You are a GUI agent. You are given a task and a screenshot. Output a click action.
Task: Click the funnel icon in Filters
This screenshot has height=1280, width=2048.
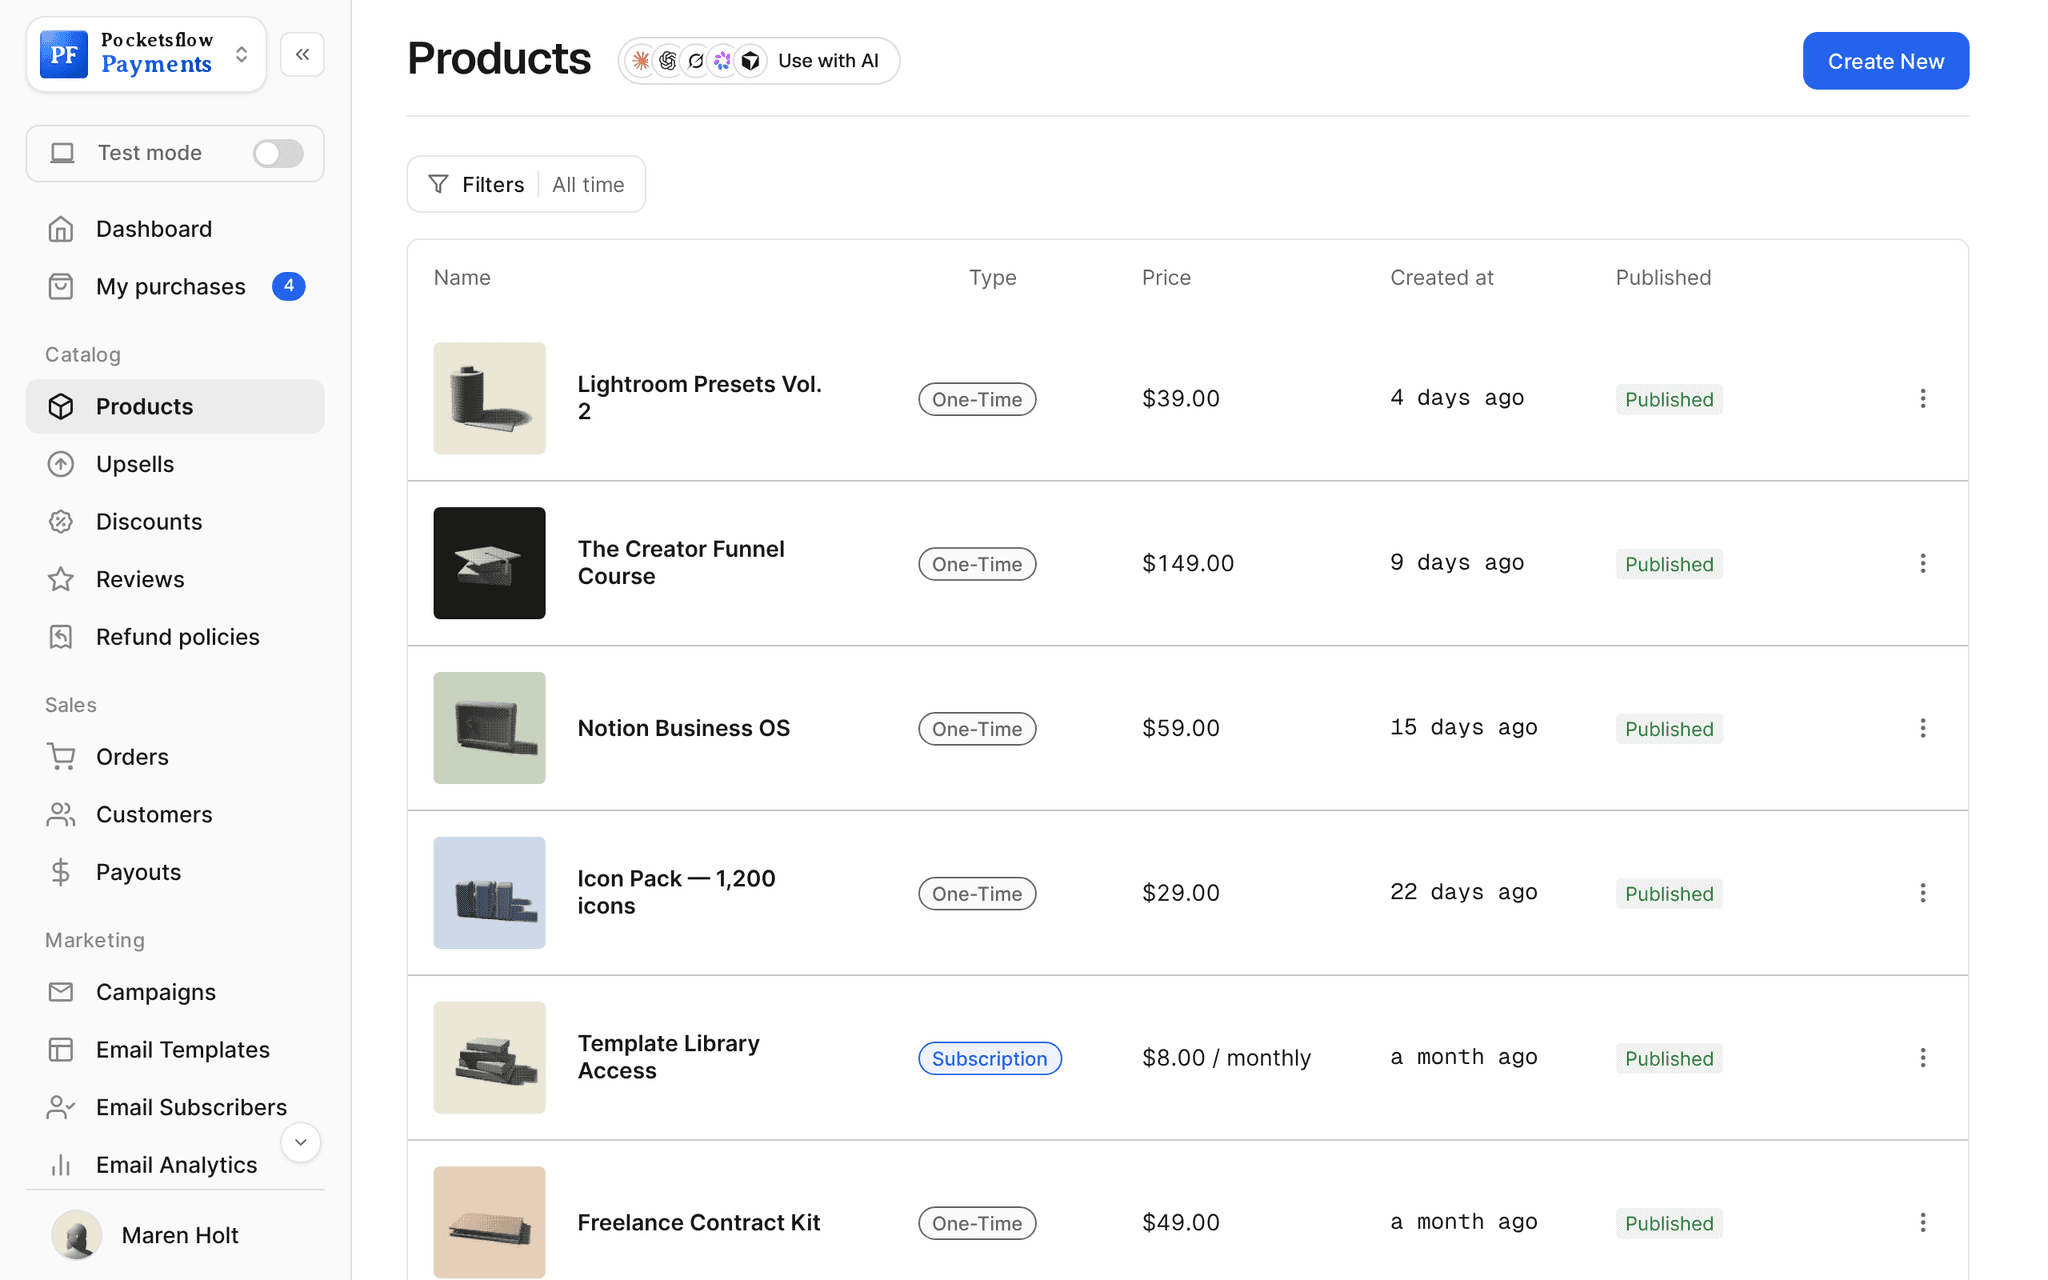pos(438,184)
